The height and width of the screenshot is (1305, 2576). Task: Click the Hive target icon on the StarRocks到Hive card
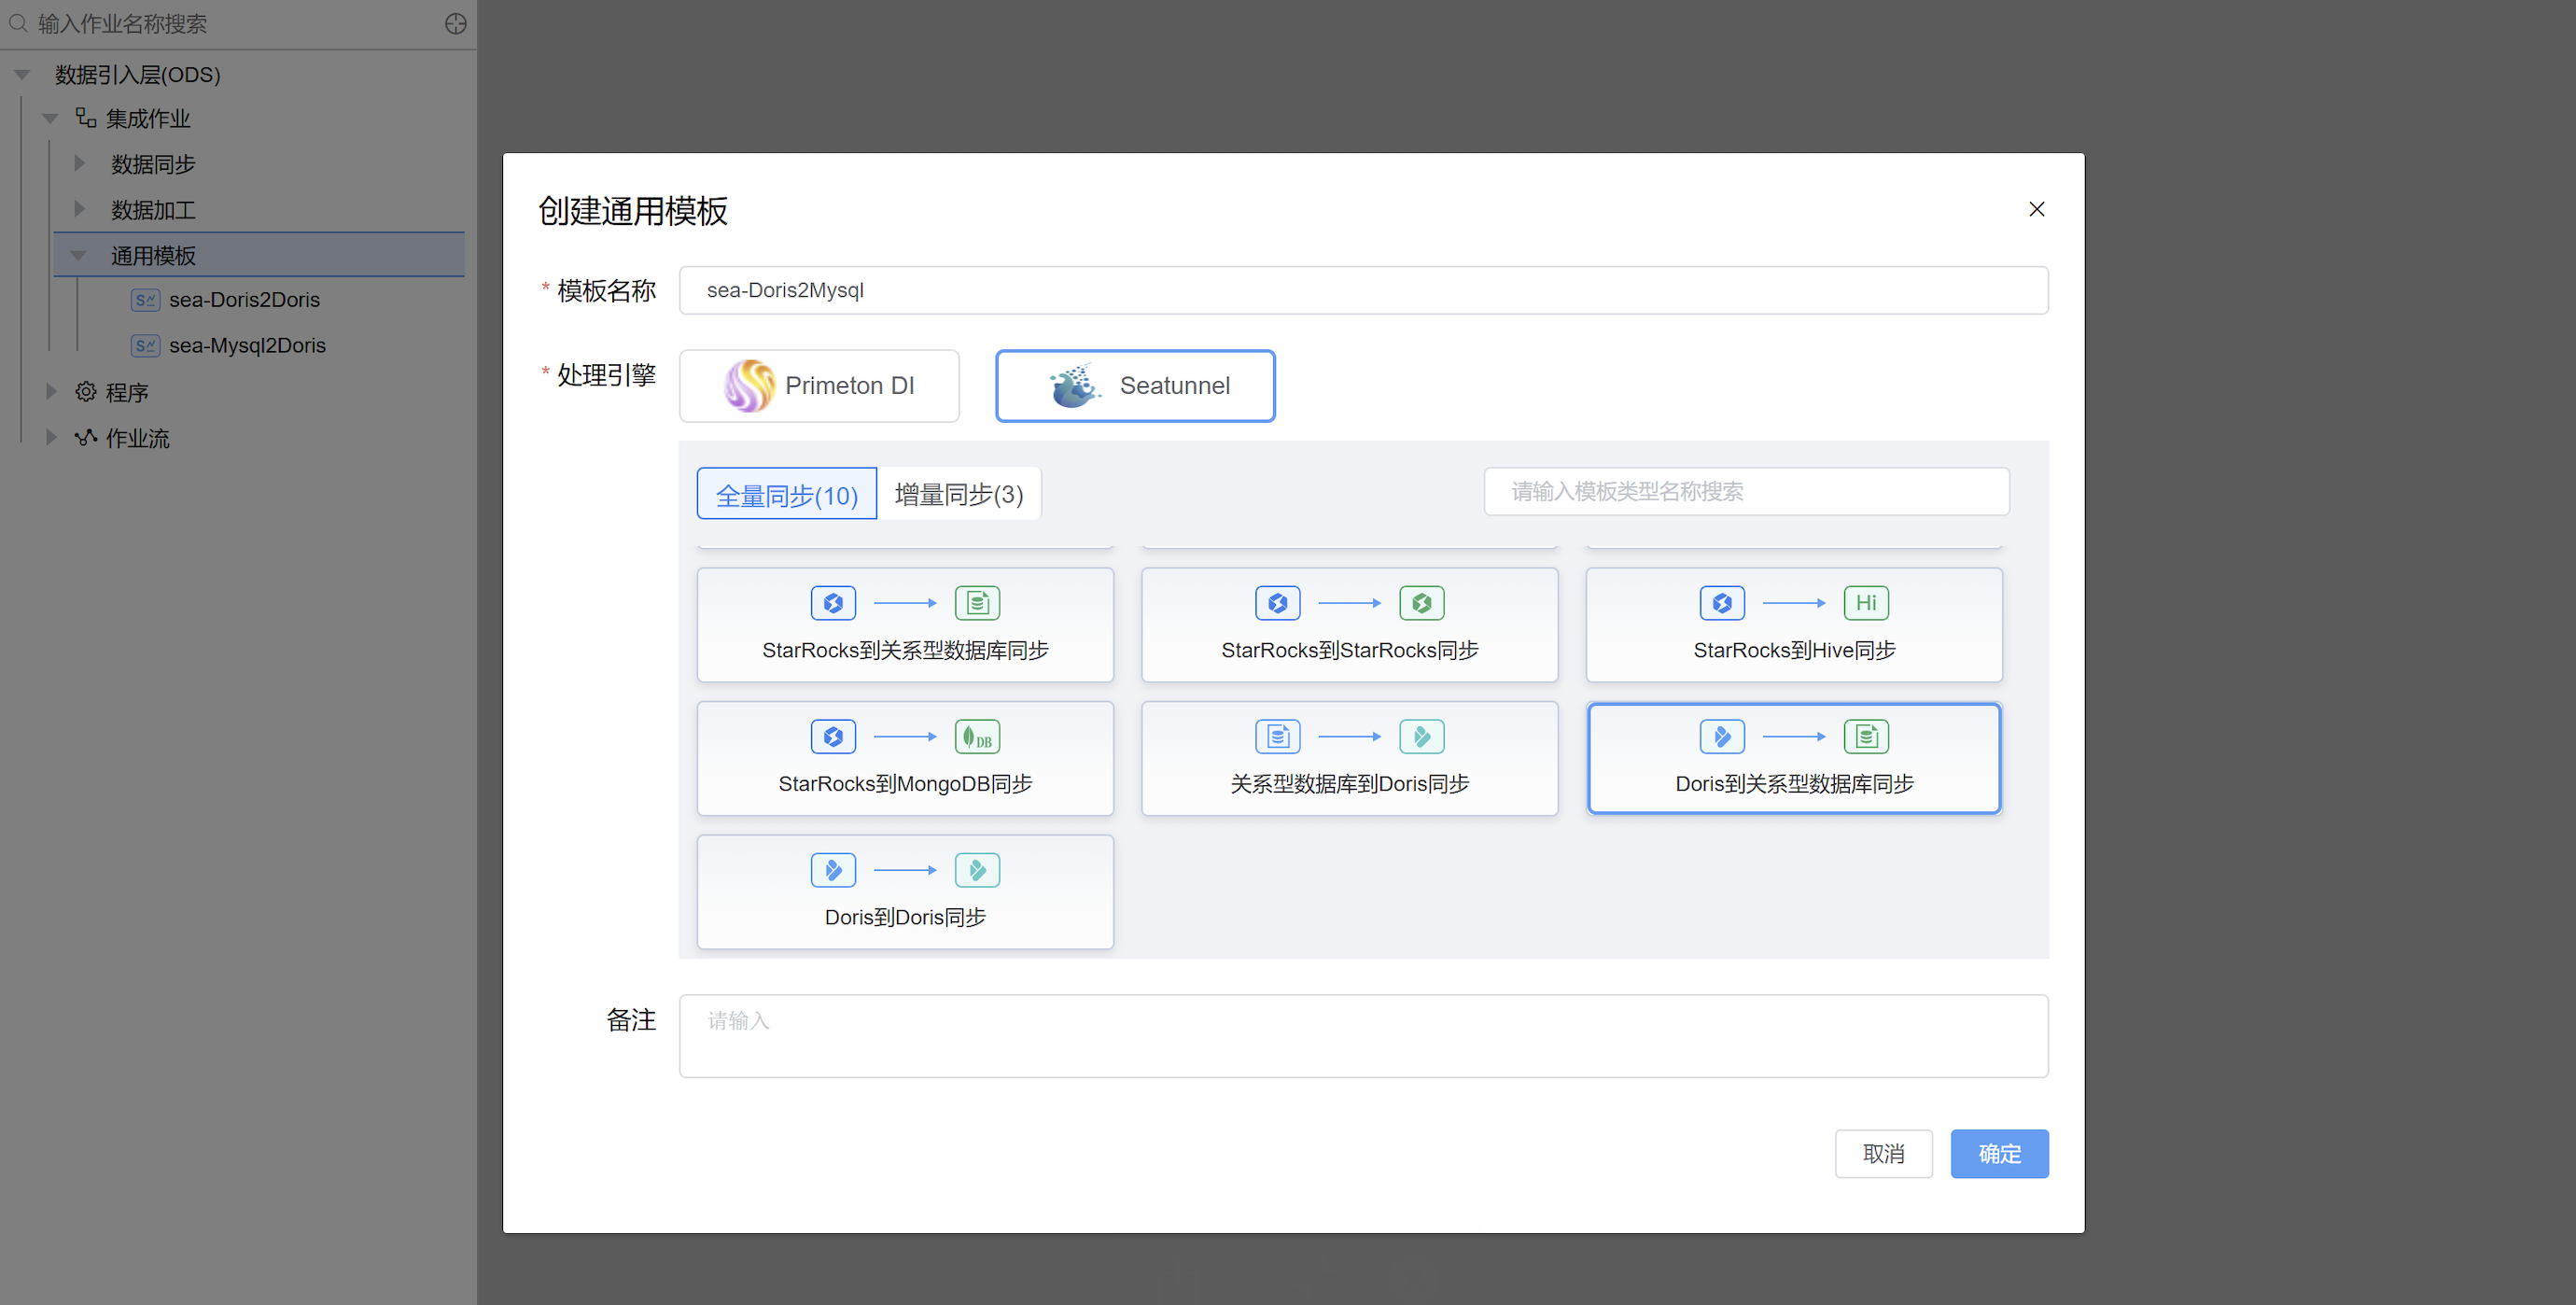tap(1865, 603)
